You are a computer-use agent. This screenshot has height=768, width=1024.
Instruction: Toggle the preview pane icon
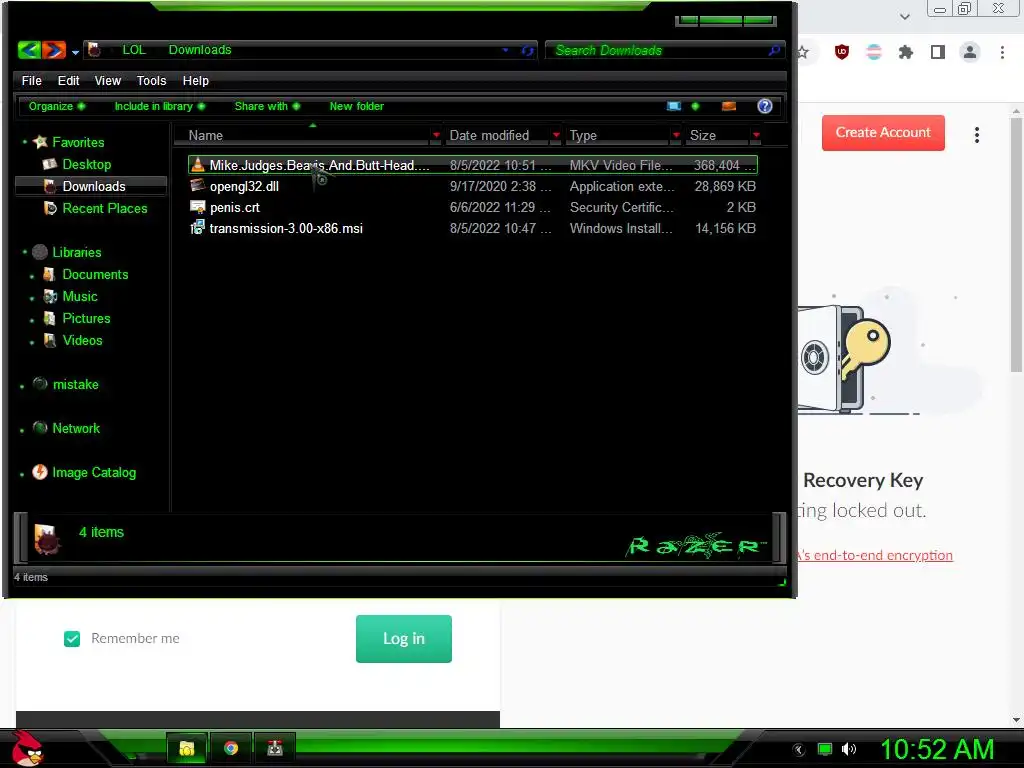click(x=729, y=106)
